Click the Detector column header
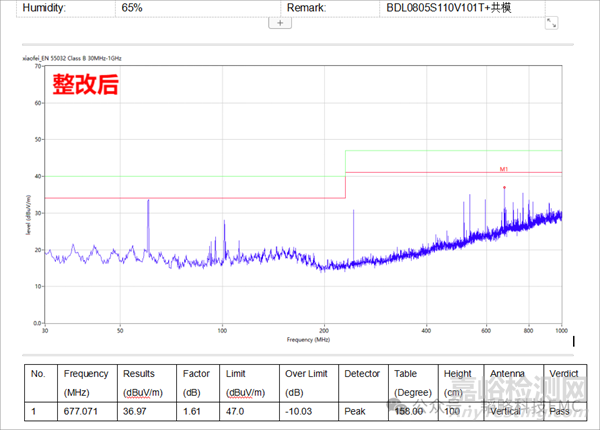 [x=362, y=373]
